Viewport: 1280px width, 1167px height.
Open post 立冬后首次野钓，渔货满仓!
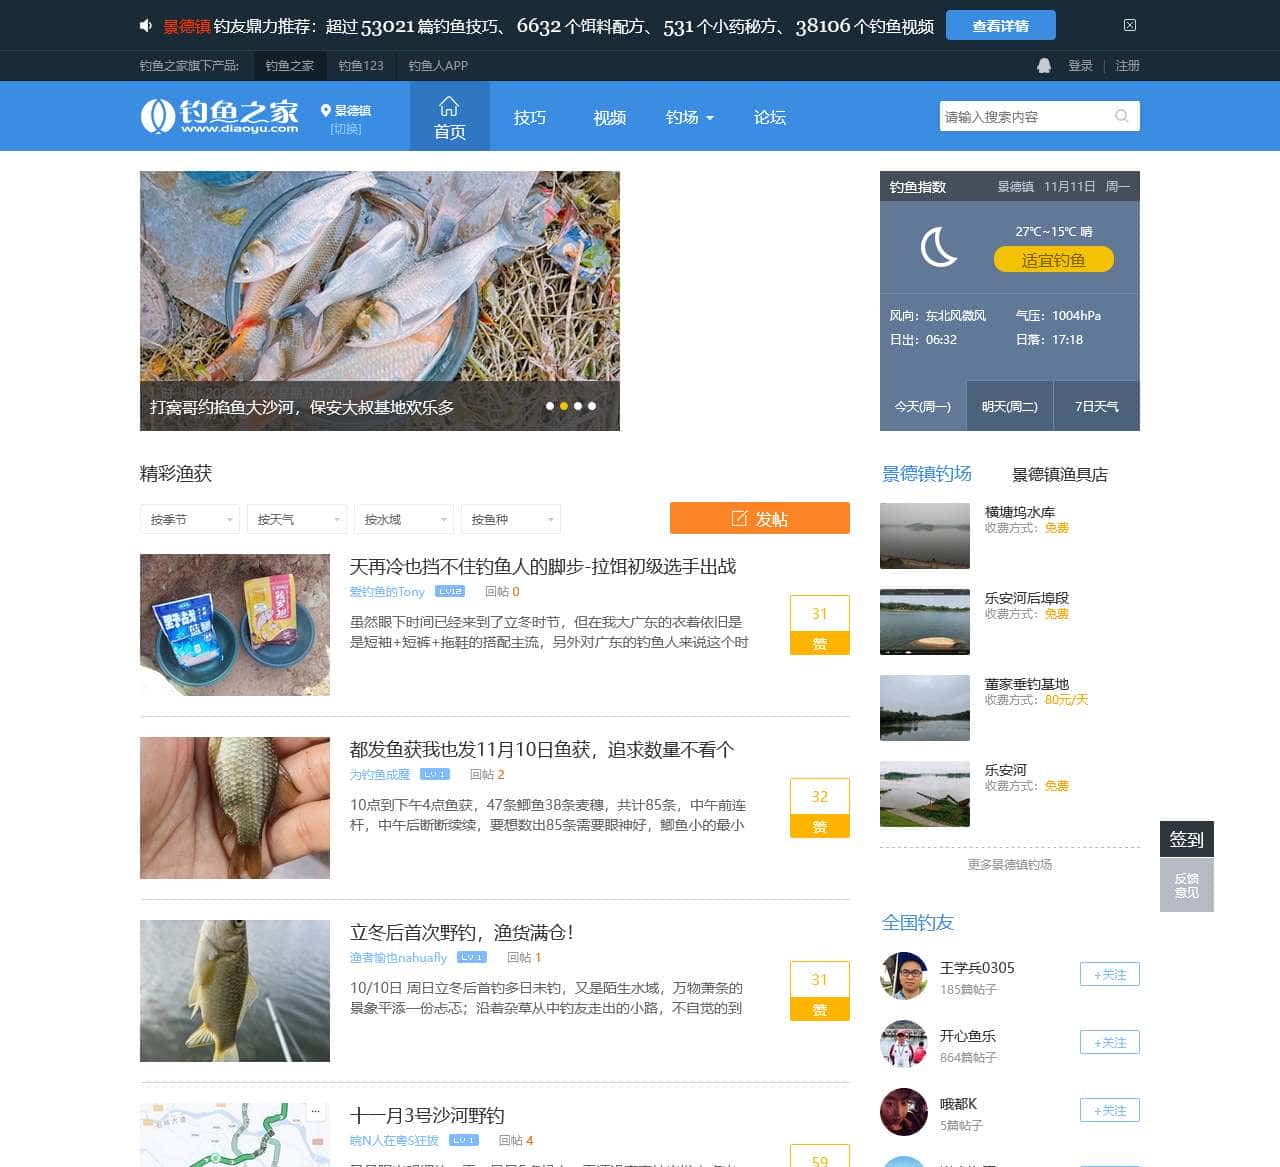[x=462, y=933]
